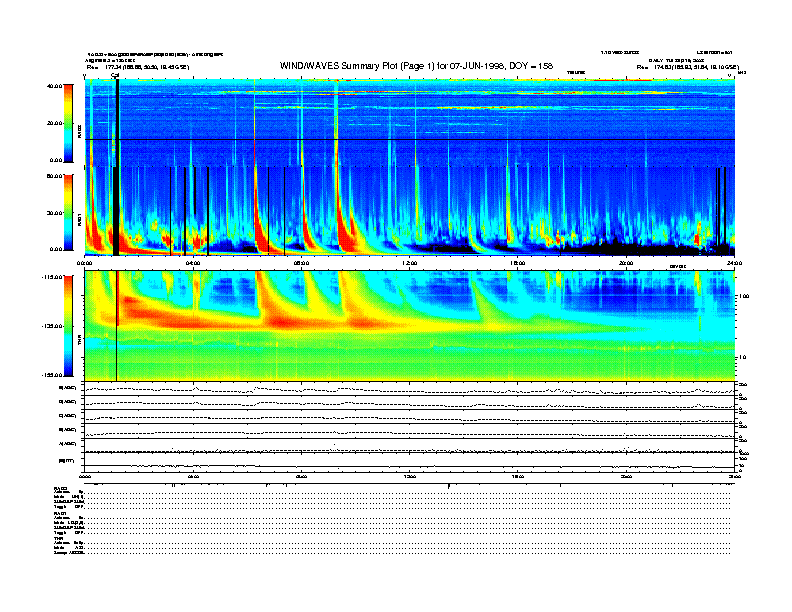The height and width of the screenshot is (612, 792).
Task: Click the TNR intensity color bar
Action: (68, 326)
